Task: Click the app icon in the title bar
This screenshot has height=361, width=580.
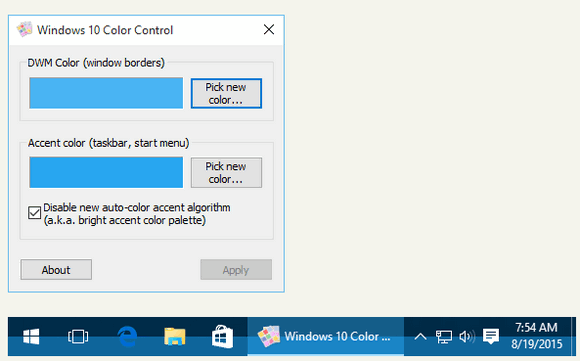Action: (24, 30)
